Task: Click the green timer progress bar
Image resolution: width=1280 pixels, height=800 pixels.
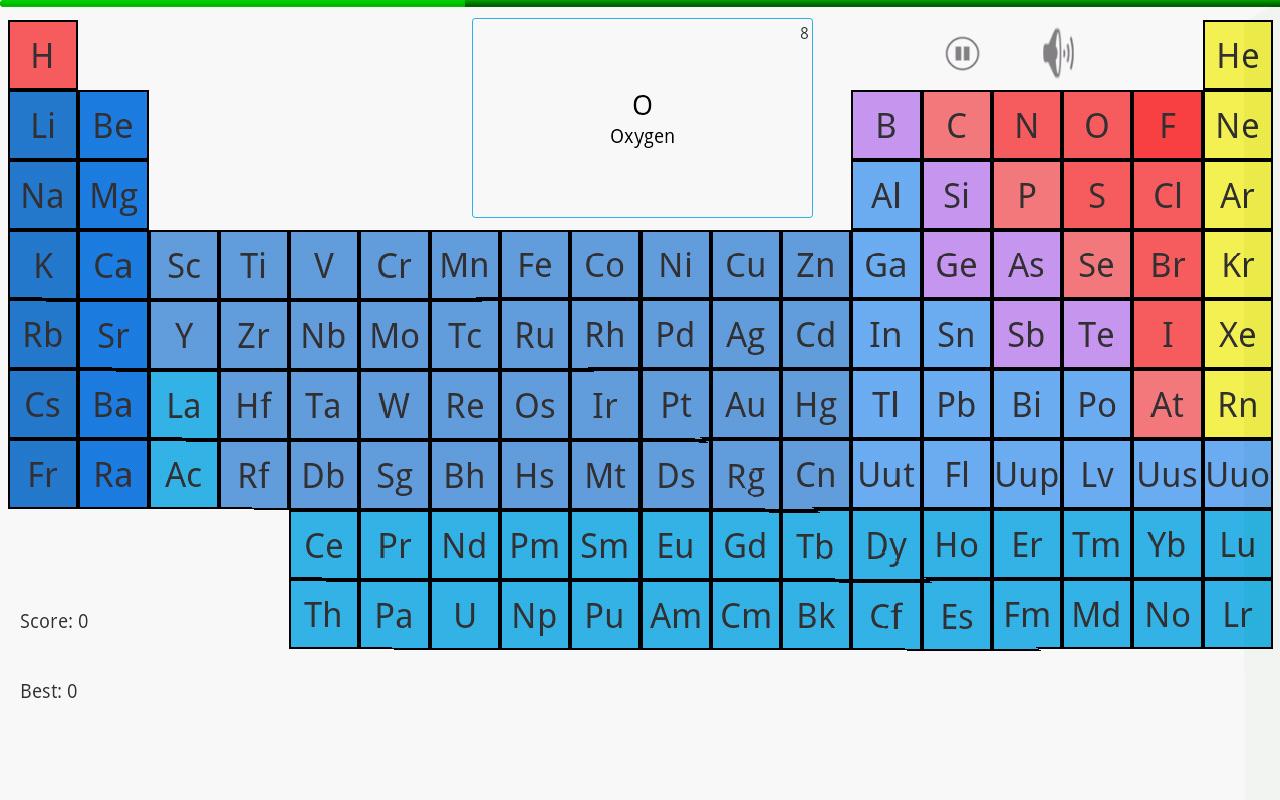Action: click(x=640, y=3)
